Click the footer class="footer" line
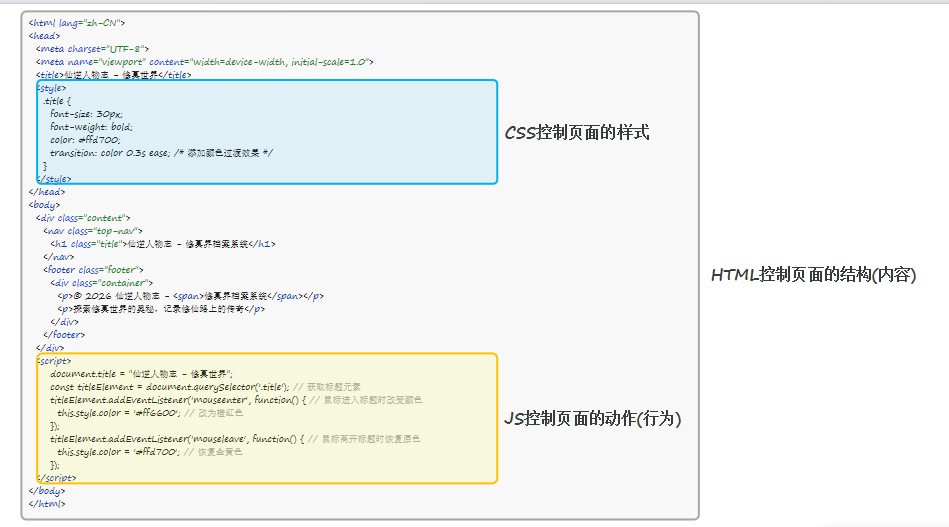Viewport: 949px width, 527px height. [x=93, y=270]
